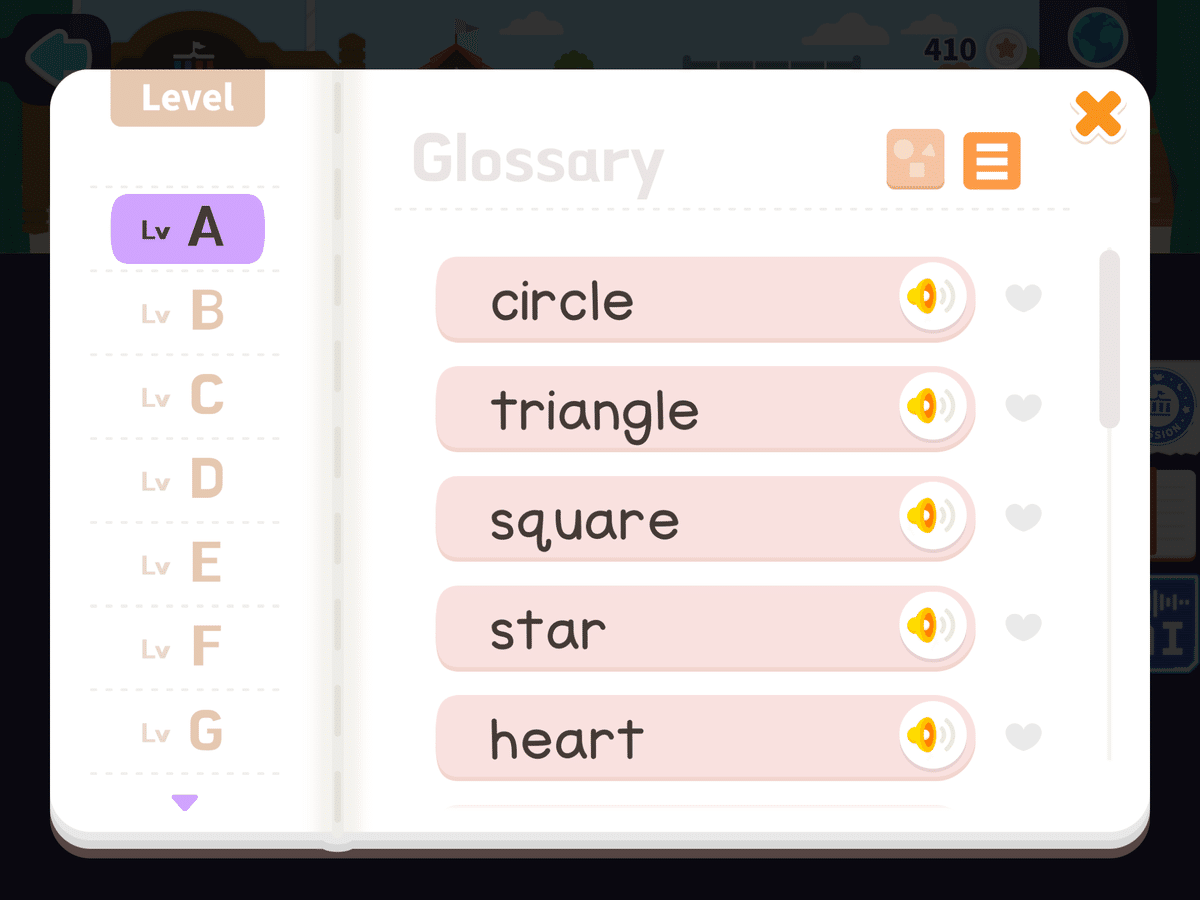The width and height of the screenshot is (1200, 900).
Task: Click the glossary list scrollbar
Action: 1109,339
